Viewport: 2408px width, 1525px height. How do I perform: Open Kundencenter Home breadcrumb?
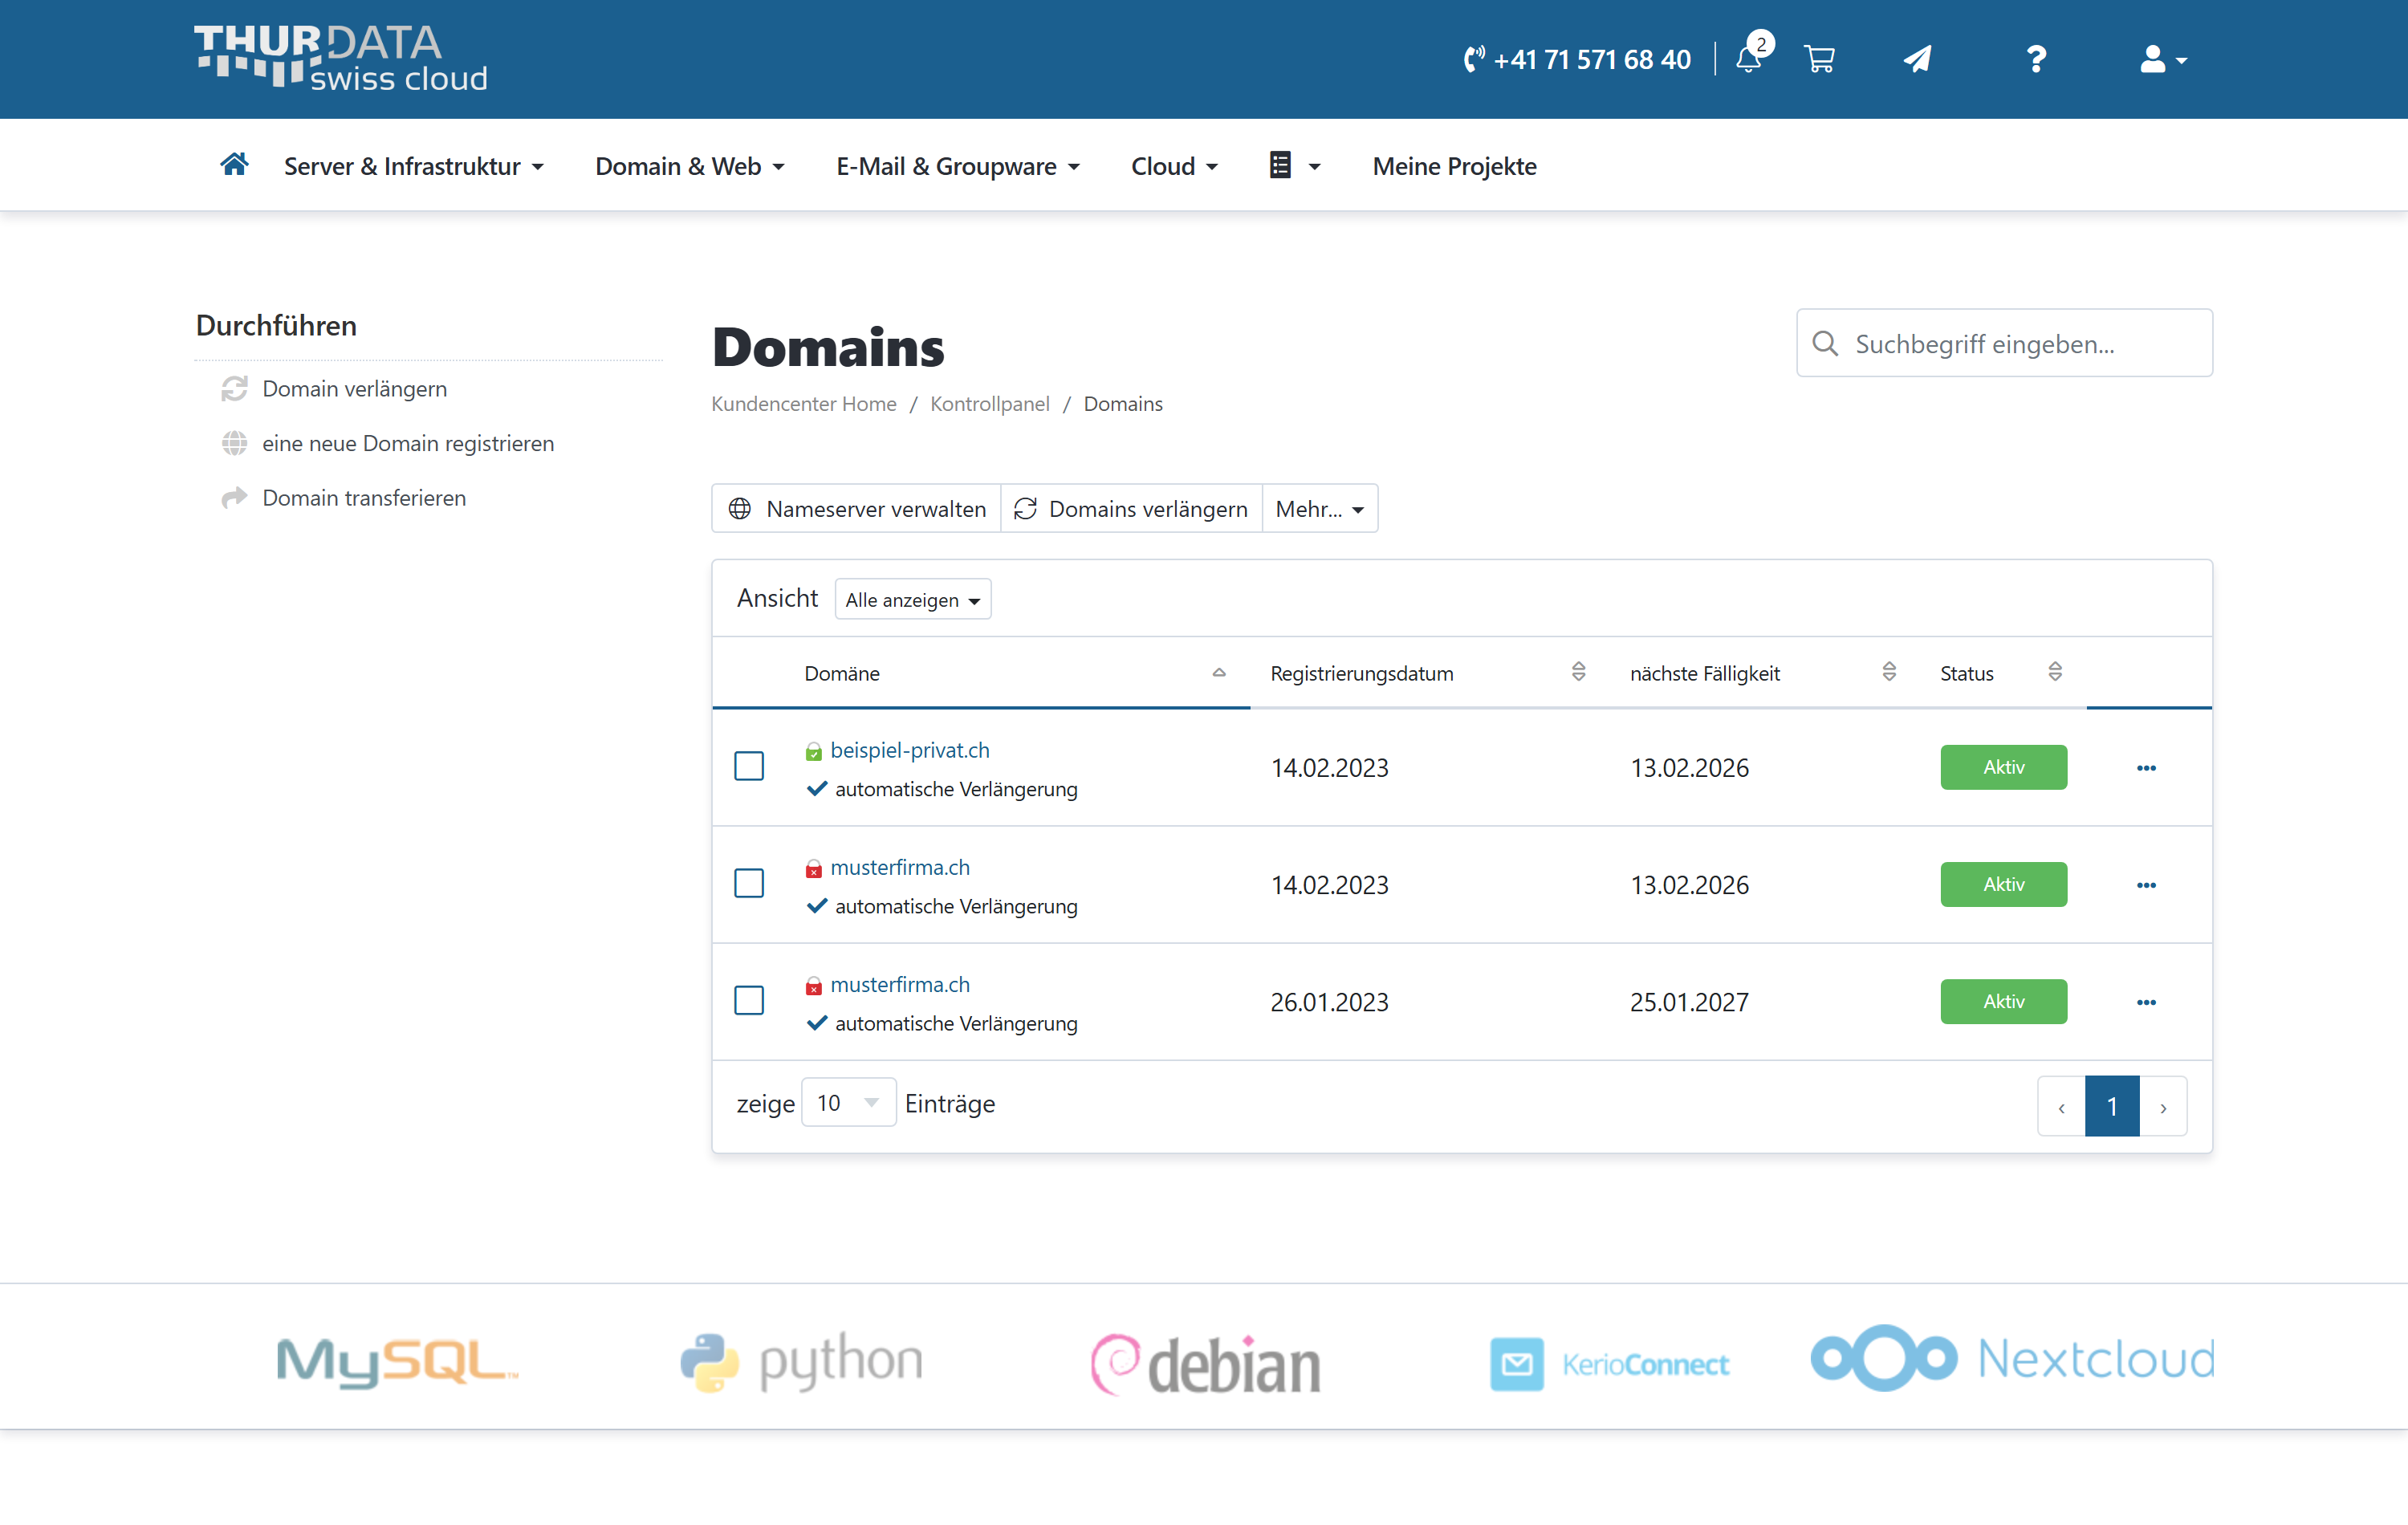[x=803, y=404]
